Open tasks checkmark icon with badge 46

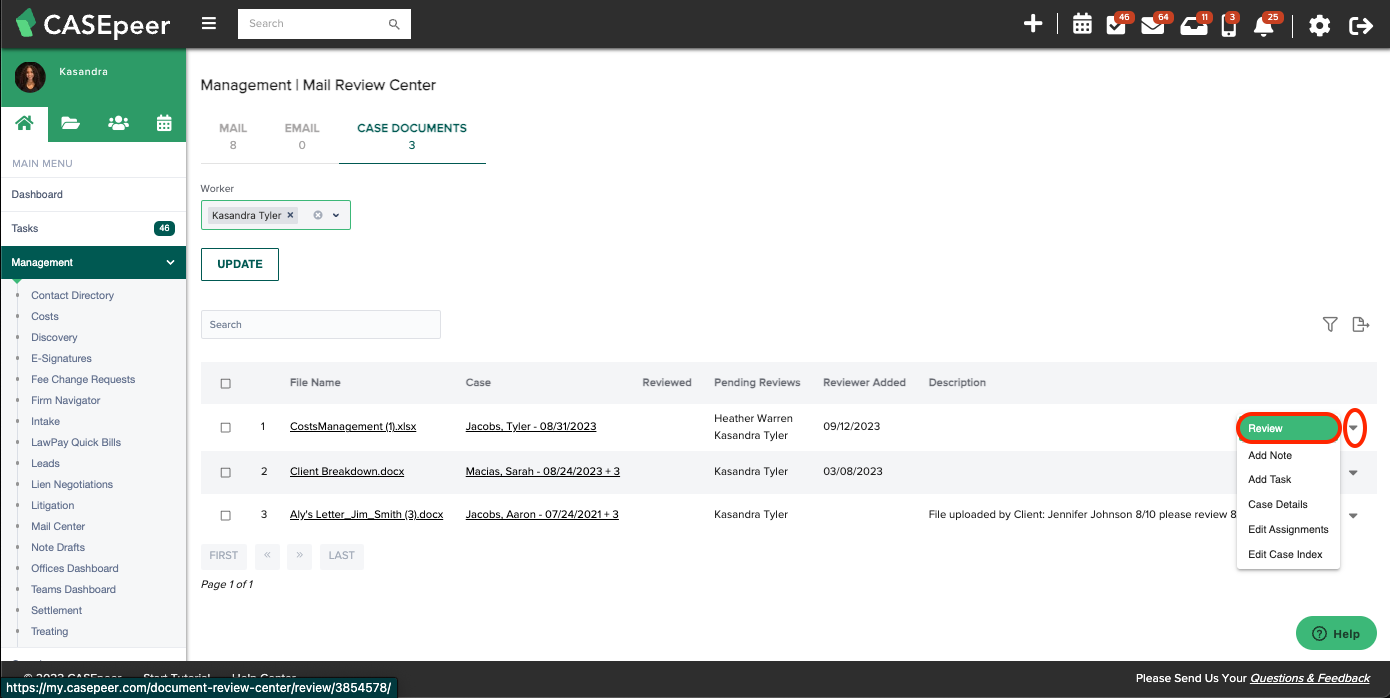click(x=1116, y=26)
